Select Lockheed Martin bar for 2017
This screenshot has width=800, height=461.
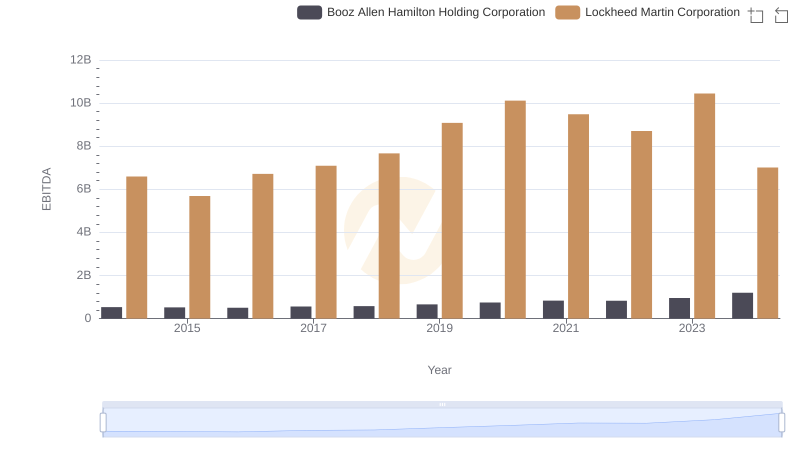tap(326, 242)
